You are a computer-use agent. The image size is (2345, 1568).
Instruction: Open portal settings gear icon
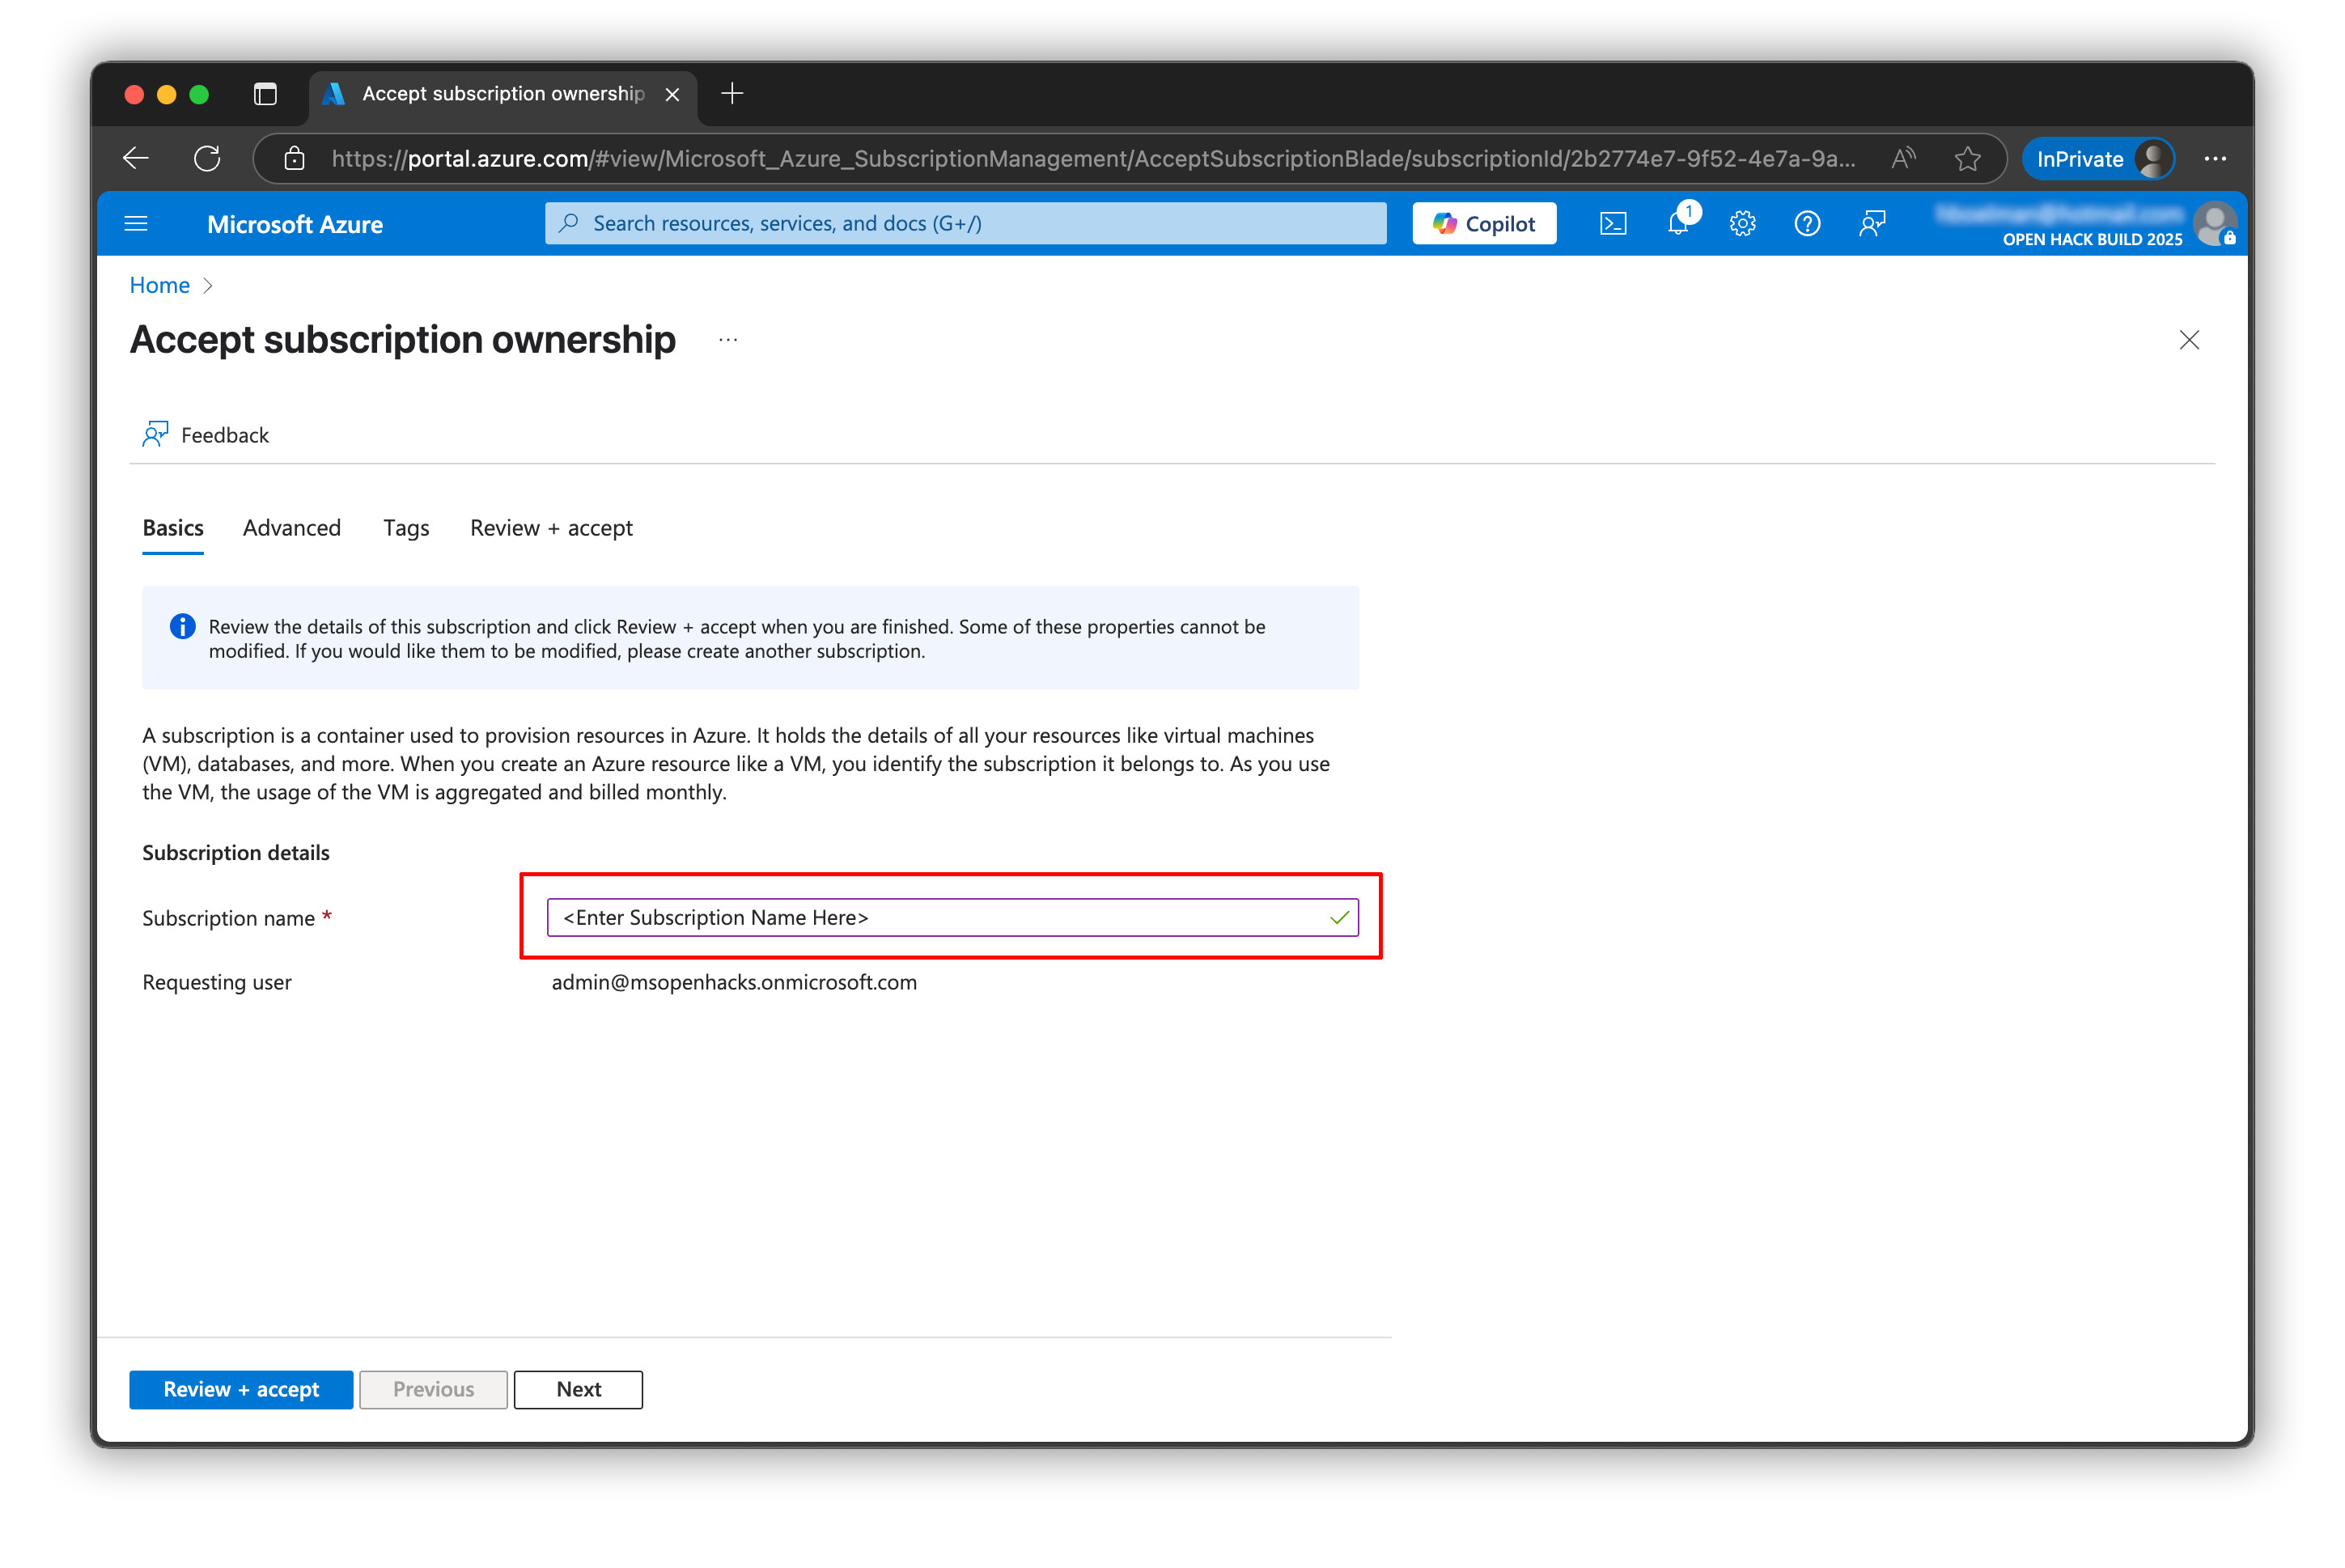pyautogui.click(x=1742, y=224)
